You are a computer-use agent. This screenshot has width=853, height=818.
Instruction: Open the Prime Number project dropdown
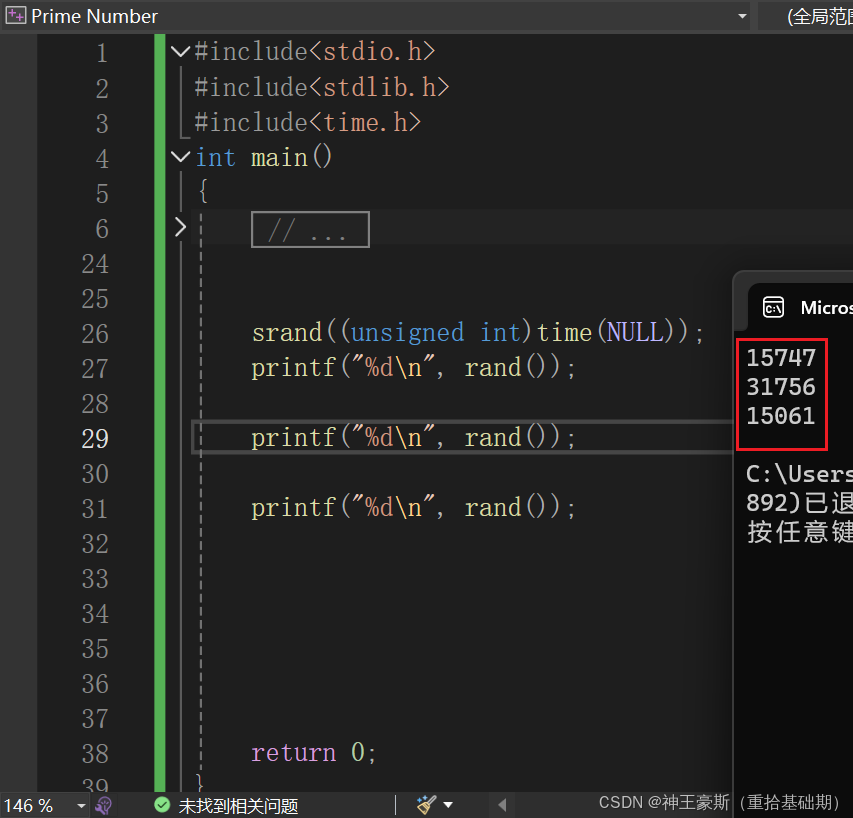click(x=742, y=16)
